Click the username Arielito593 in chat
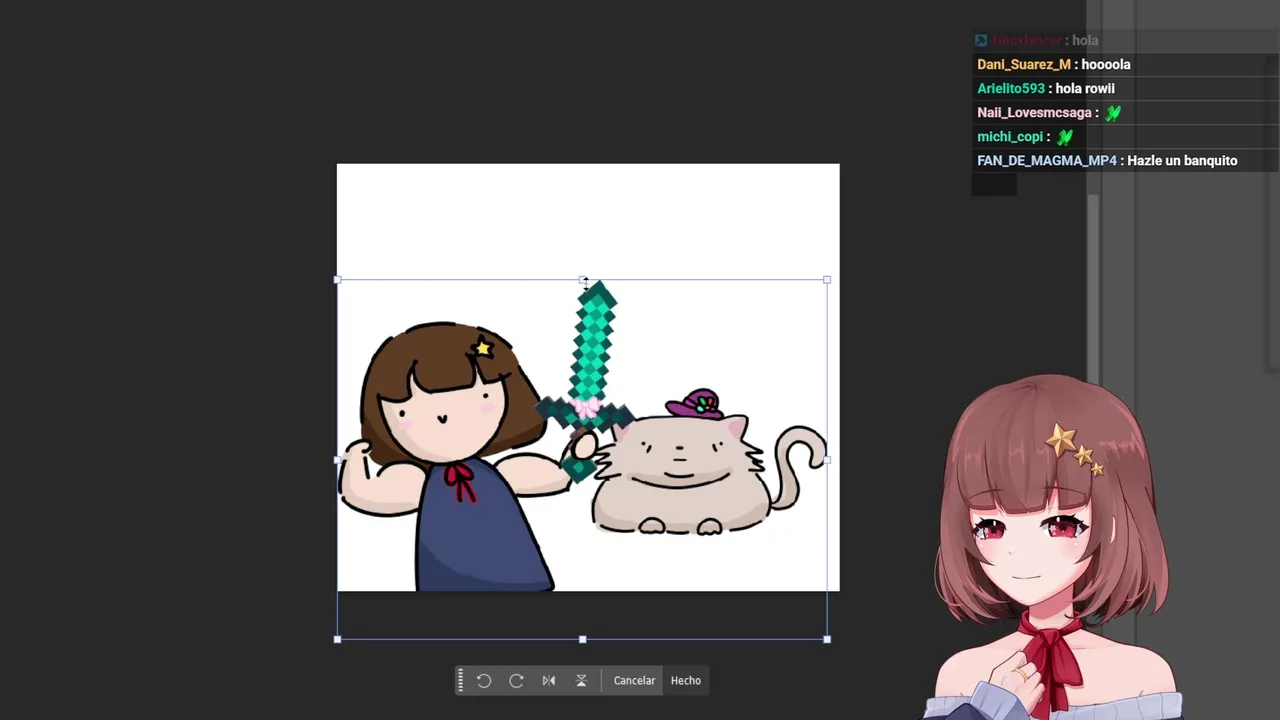 [1011, 88]
